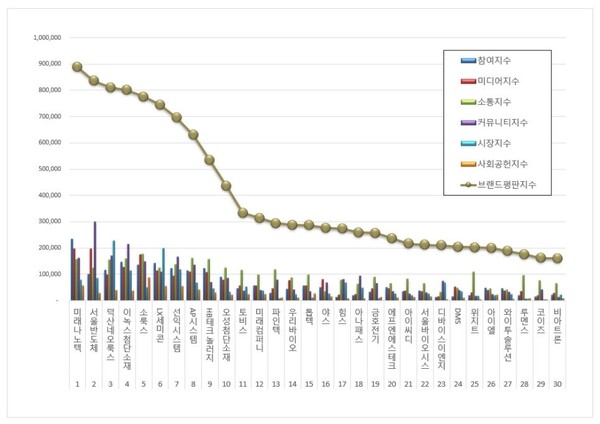600x424 pixels.
Task: Click the 소룩스 category label
Action: [143, 321]
